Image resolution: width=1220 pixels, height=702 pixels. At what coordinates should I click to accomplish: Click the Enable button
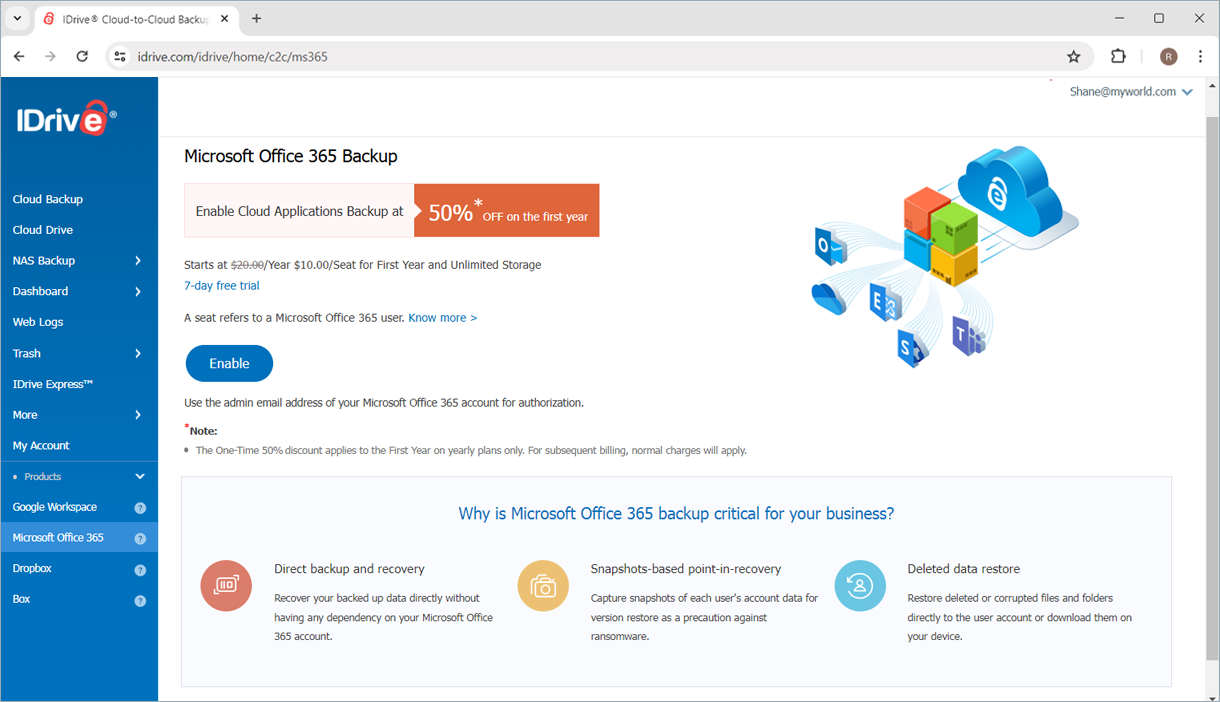pyautogui.click(x=229, y=364)
